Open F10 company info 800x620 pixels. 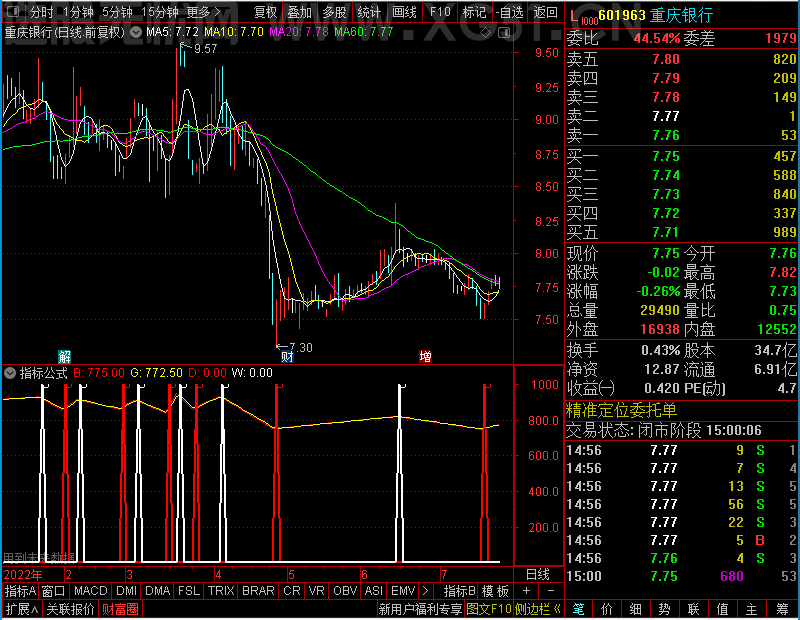coord(440,12)
